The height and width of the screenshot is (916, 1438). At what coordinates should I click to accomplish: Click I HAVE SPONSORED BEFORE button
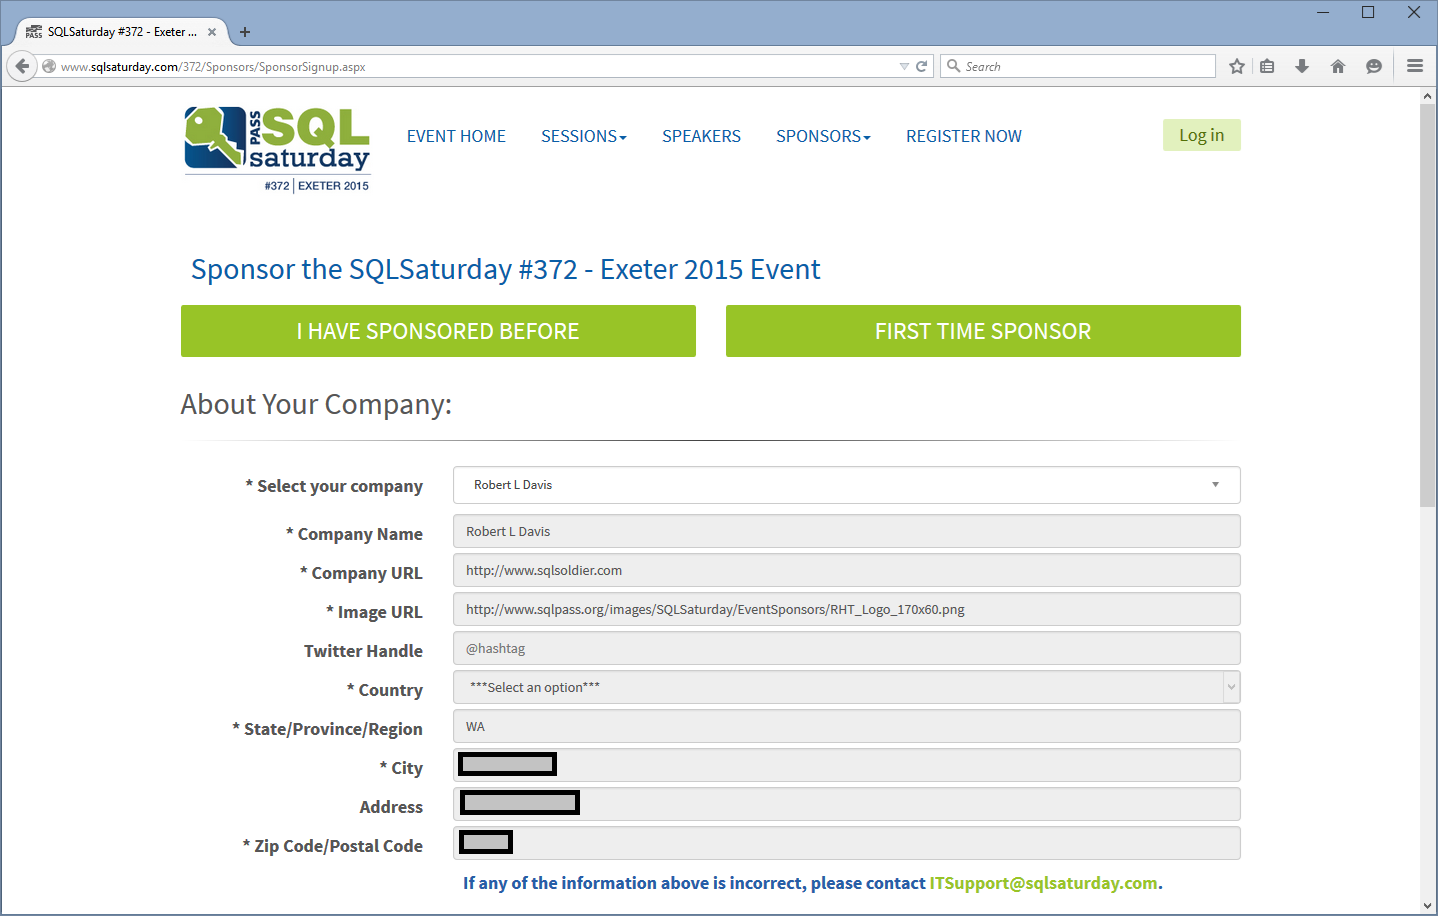[x=438, y=331]
